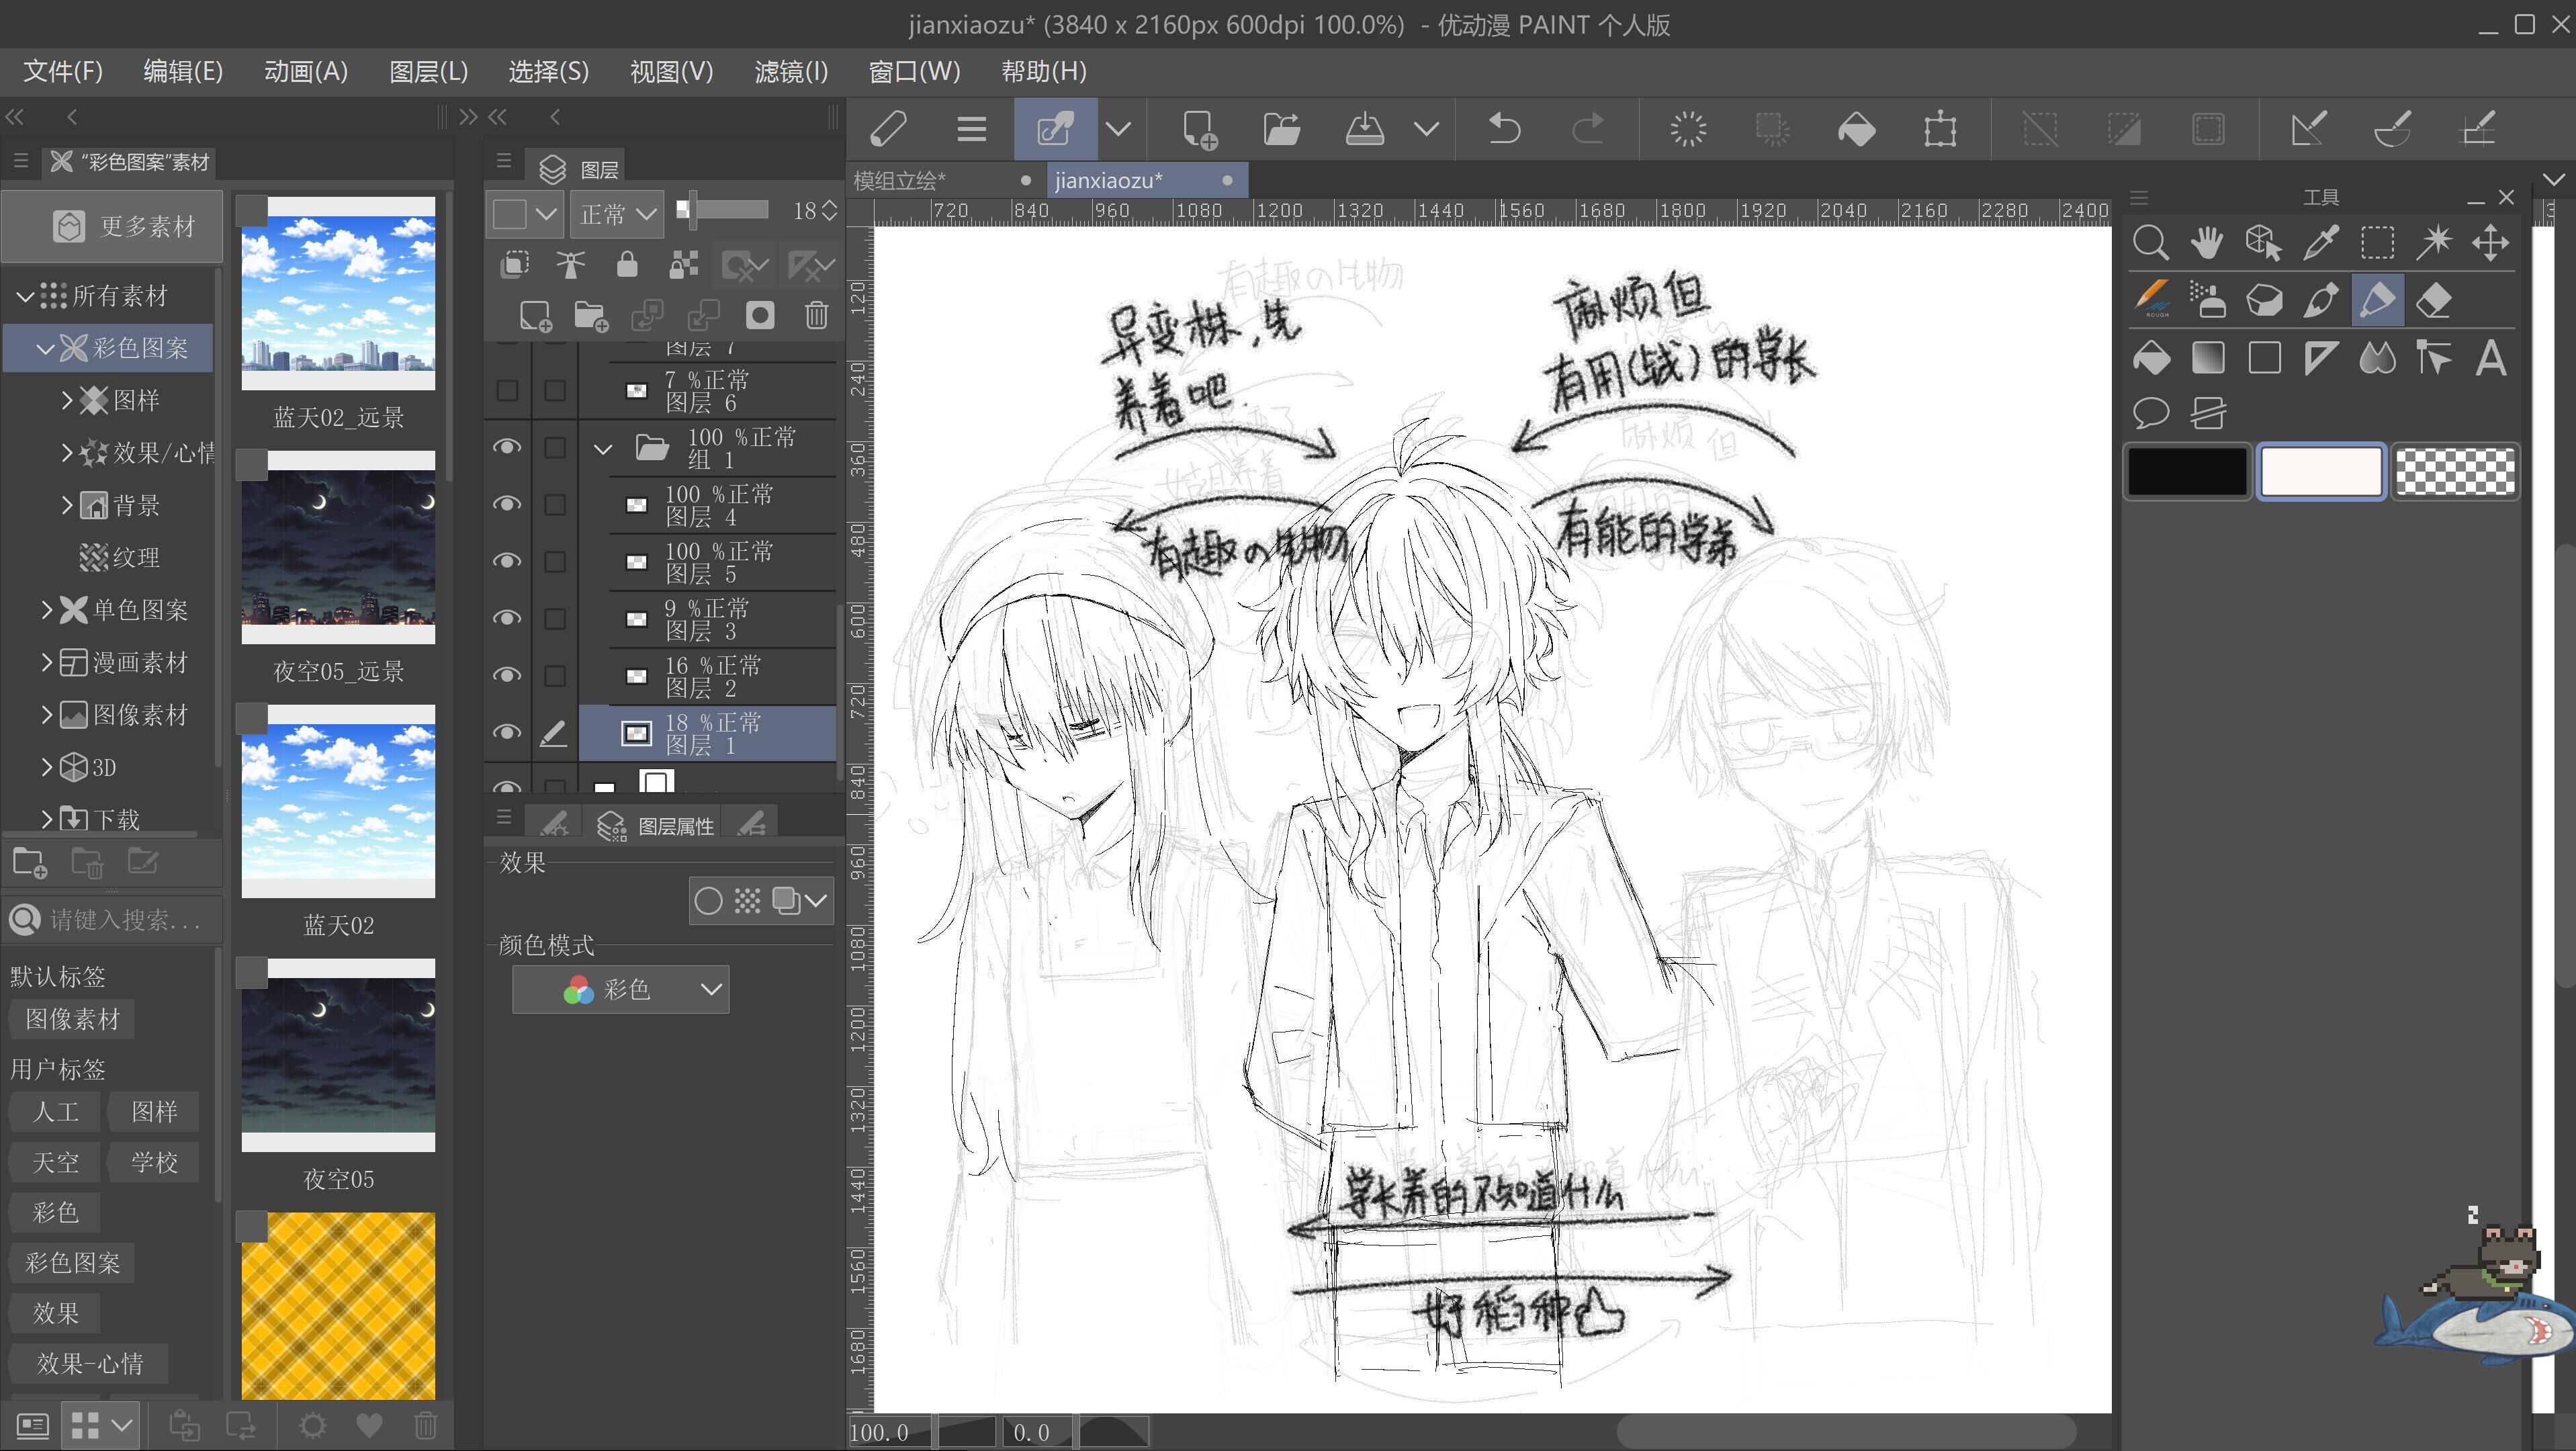Collapse the 组 1 layer folder

[603, 449]
